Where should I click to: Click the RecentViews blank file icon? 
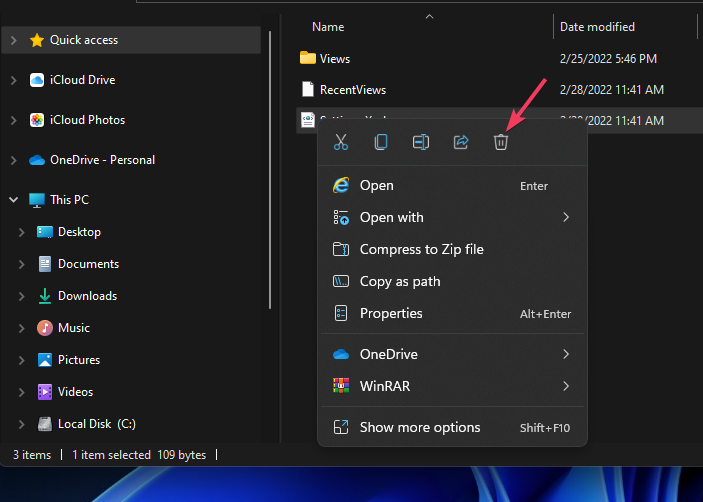(308, 89)
